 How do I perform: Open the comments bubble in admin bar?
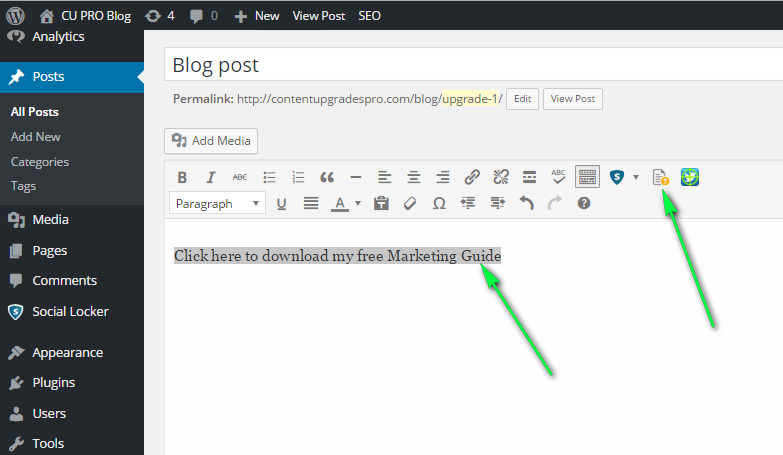[204, 16]
